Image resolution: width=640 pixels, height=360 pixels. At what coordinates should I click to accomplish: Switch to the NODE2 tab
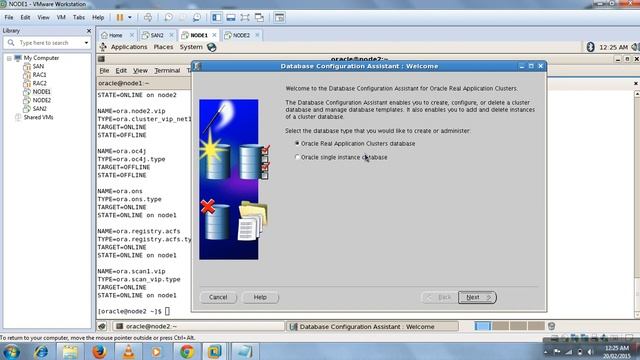coord(241,36)
